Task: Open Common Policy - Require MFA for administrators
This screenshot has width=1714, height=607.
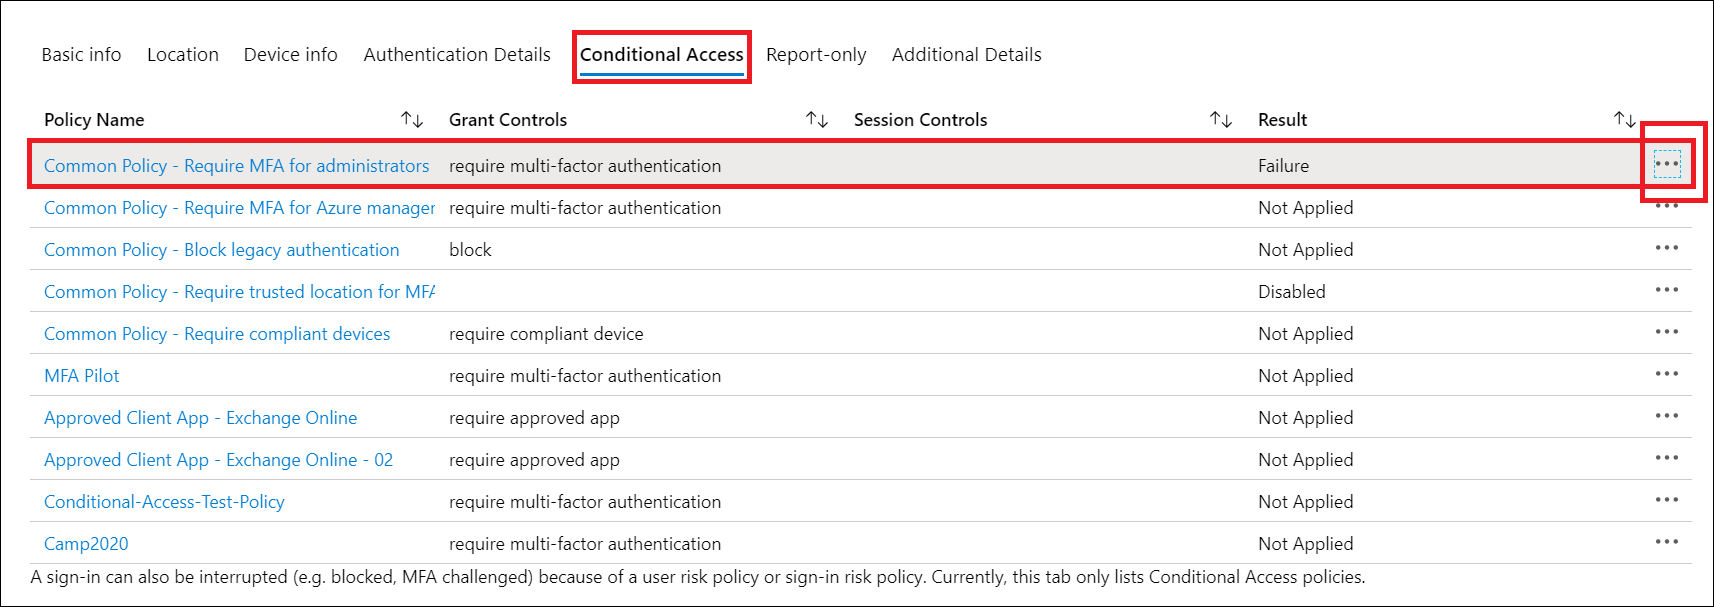Action: click(236, 165)
